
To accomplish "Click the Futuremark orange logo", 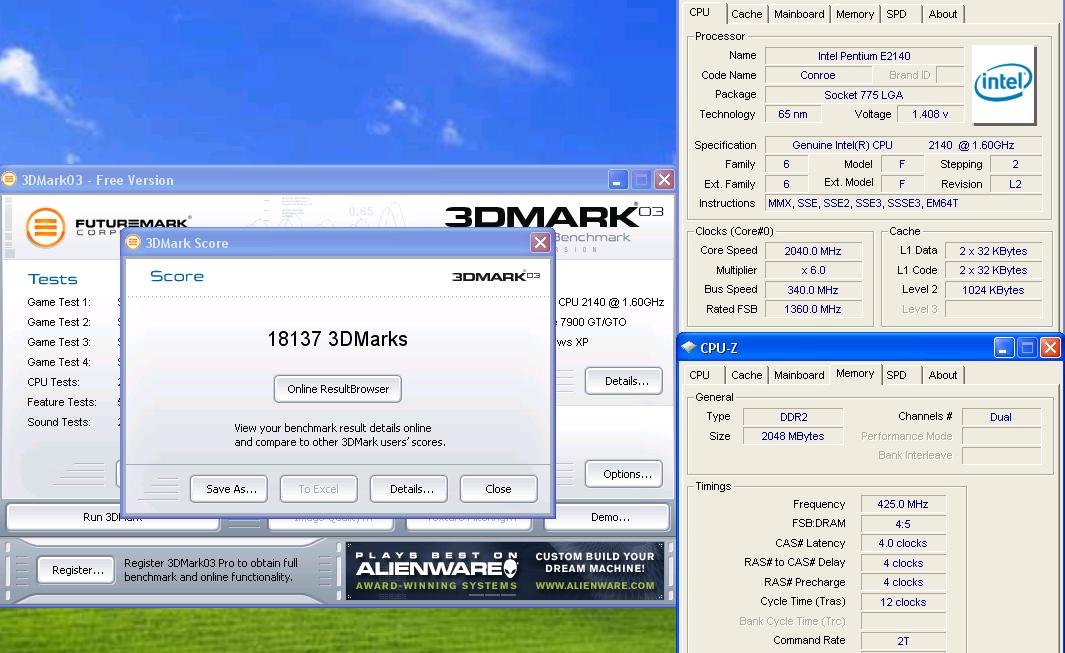I will click(x=46, y=227).
